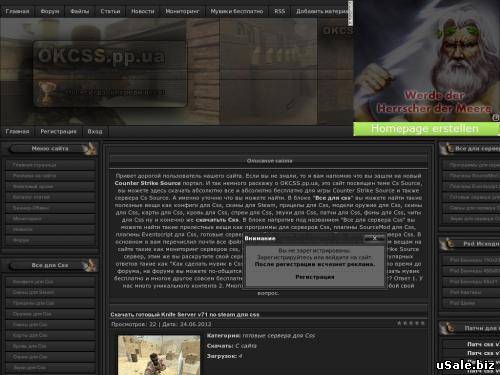Open the Форум top menu item
The width and height of the screenshot is (500, 375).
[x=50, y=11]
